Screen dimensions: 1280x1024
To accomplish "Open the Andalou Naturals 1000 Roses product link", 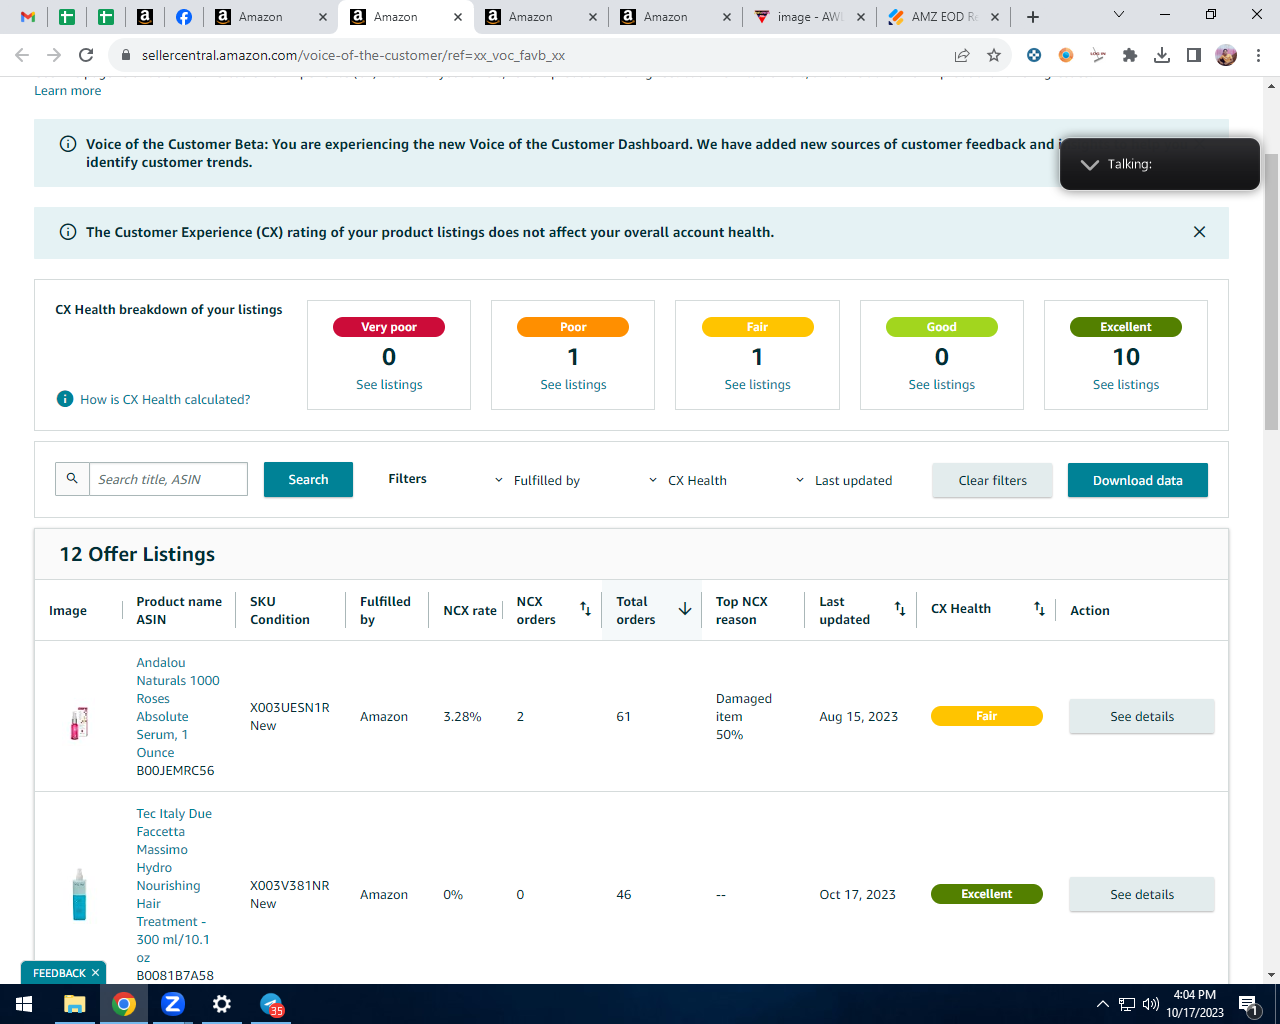I will tap(178, 707).
